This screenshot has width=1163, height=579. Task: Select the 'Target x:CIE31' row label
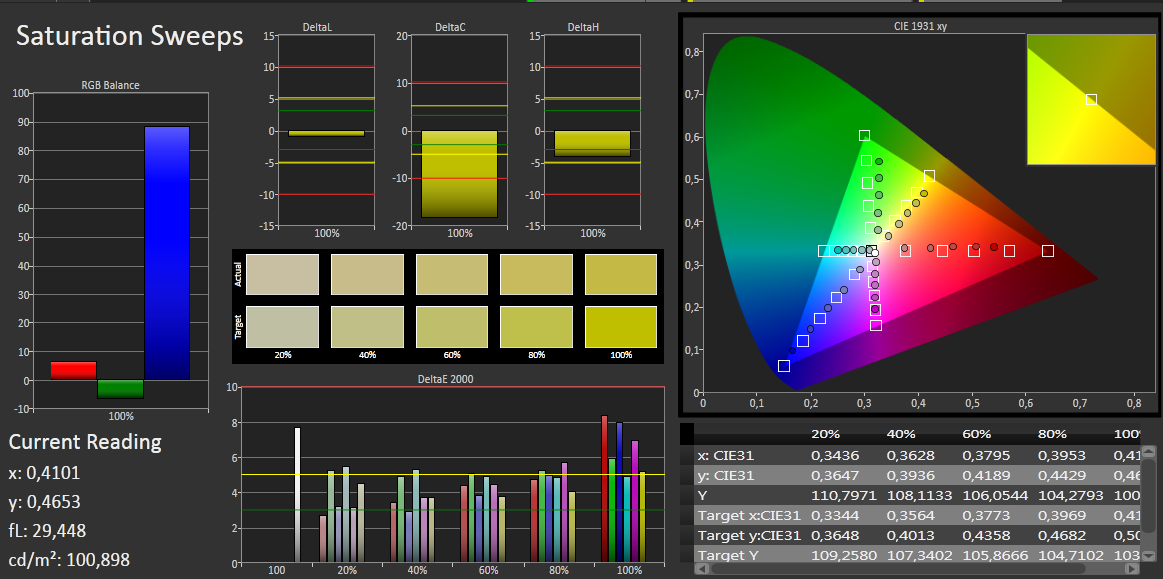click(x=749, y=515)
